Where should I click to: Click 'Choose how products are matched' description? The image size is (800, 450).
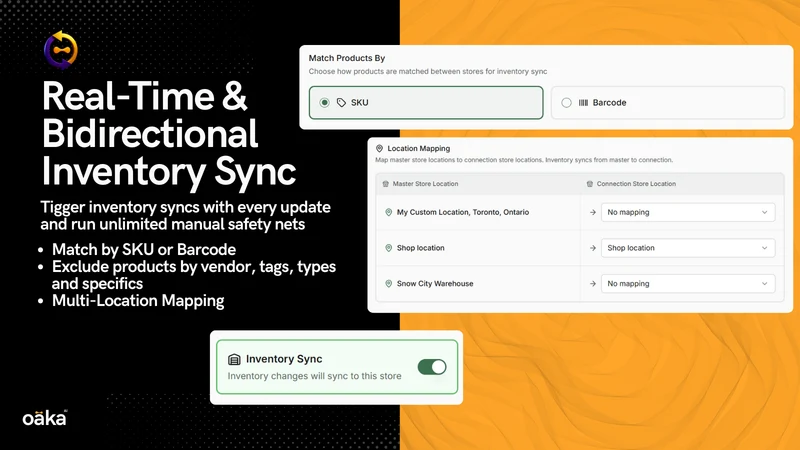coord(428,71)
